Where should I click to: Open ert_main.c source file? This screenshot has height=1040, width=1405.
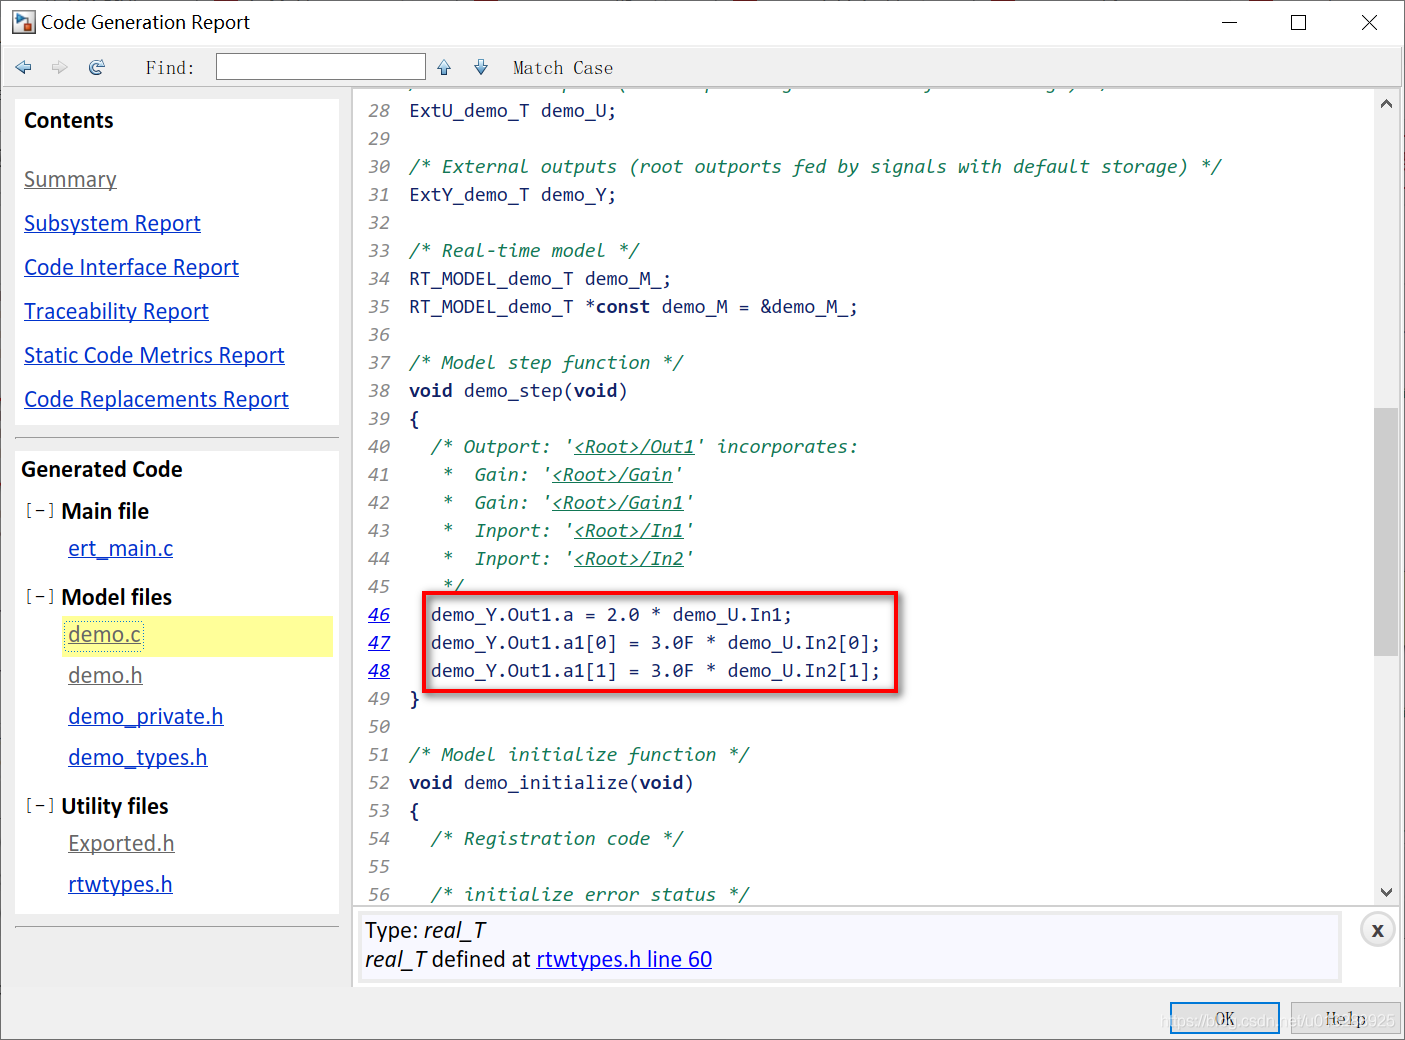click(x=120, y=548)
